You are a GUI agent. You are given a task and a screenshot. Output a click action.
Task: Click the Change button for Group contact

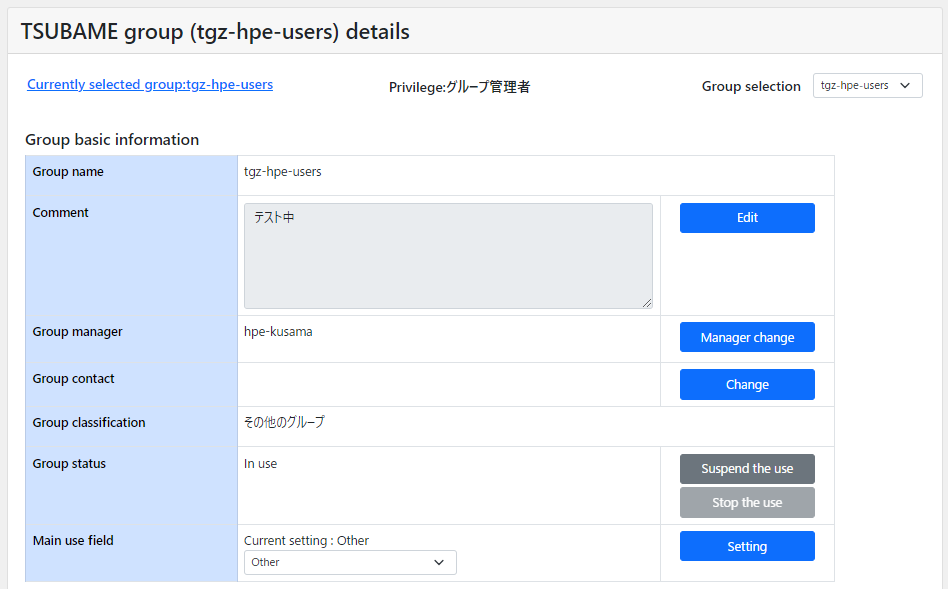747,385
